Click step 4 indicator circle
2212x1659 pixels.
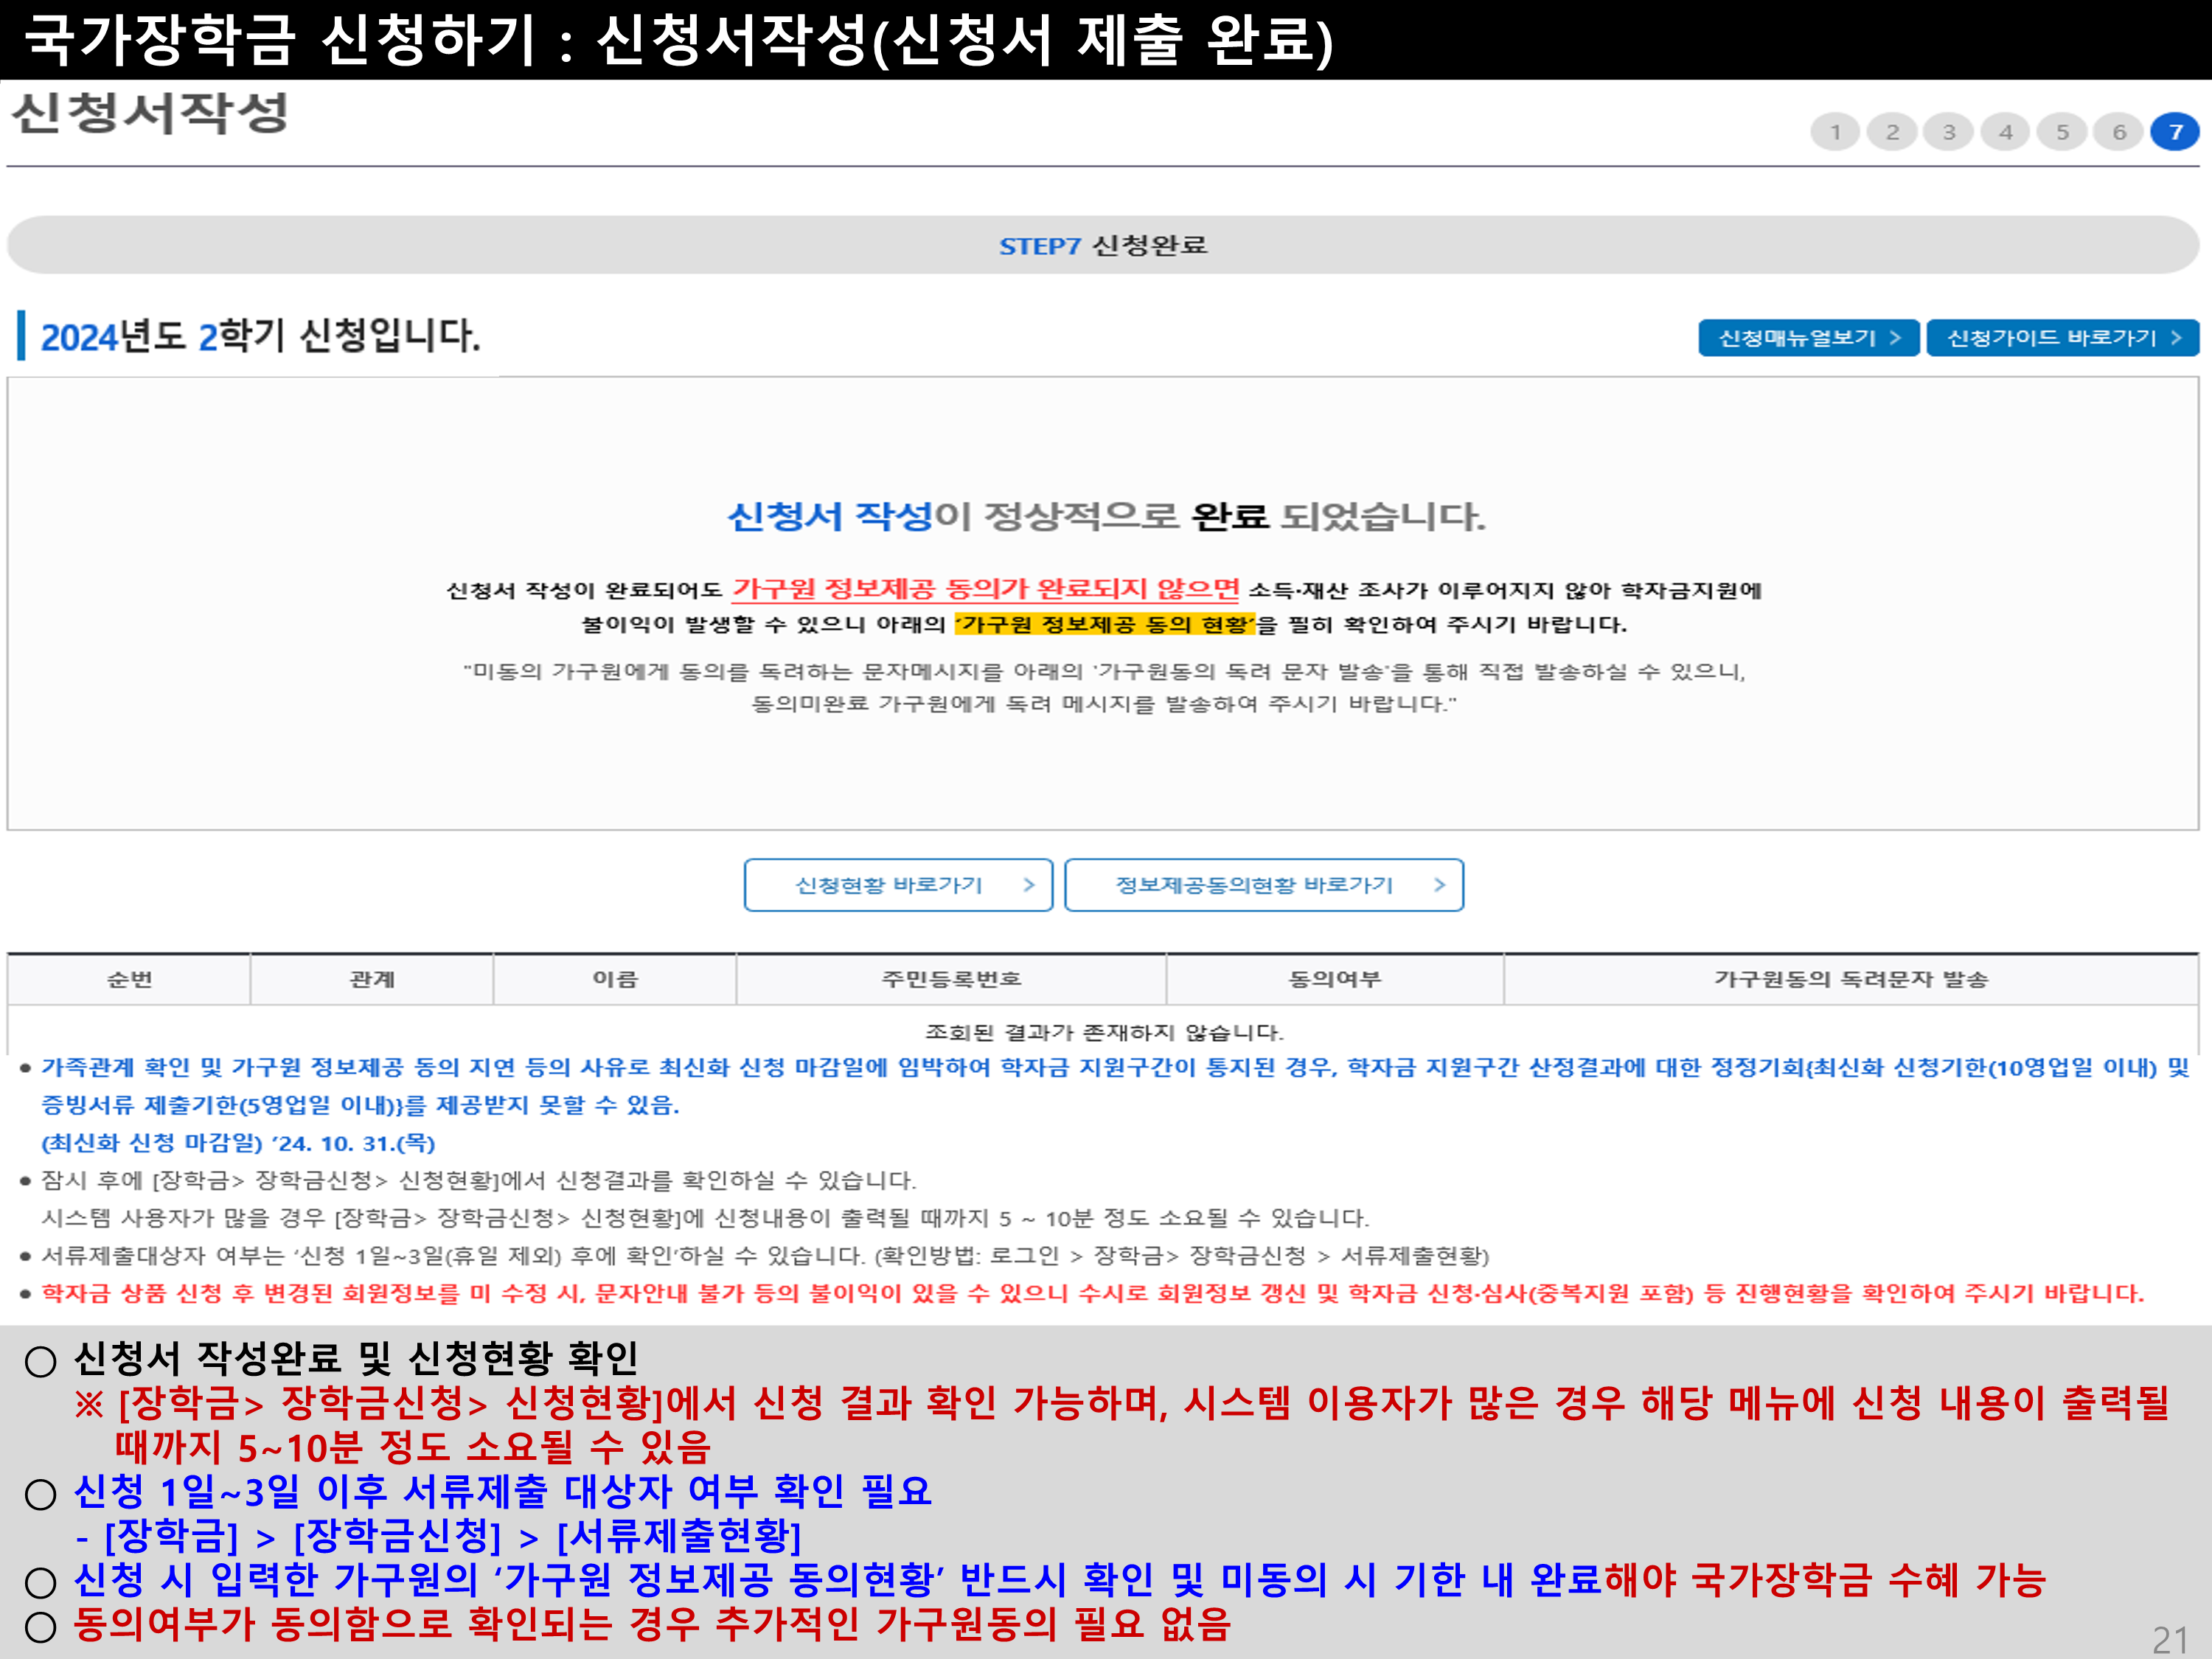2006,132
